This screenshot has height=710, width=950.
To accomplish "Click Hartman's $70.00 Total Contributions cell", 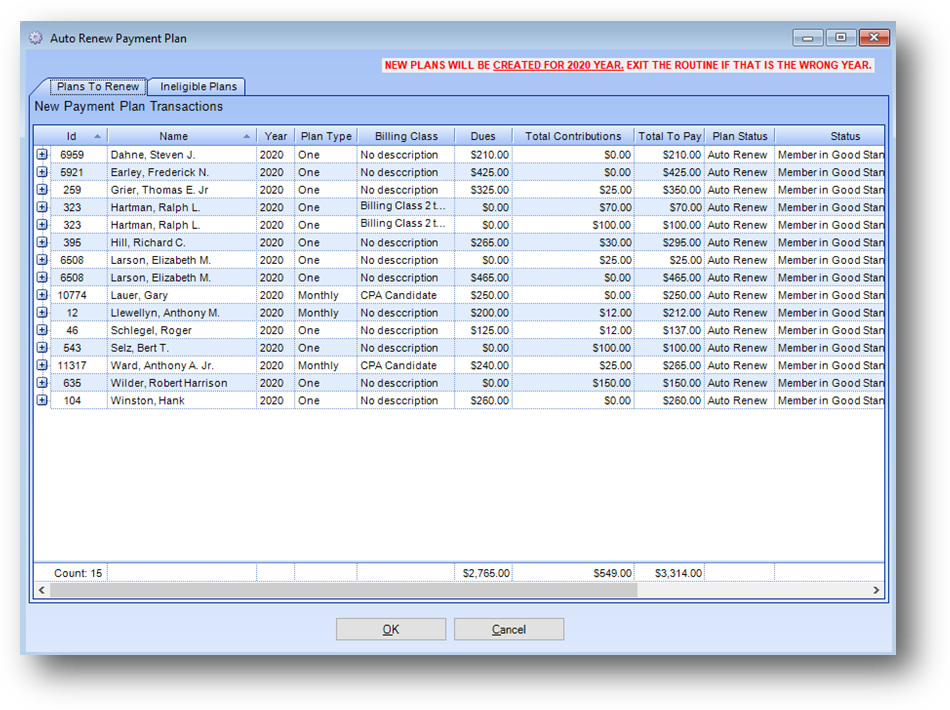I will (x=573, y=207).
